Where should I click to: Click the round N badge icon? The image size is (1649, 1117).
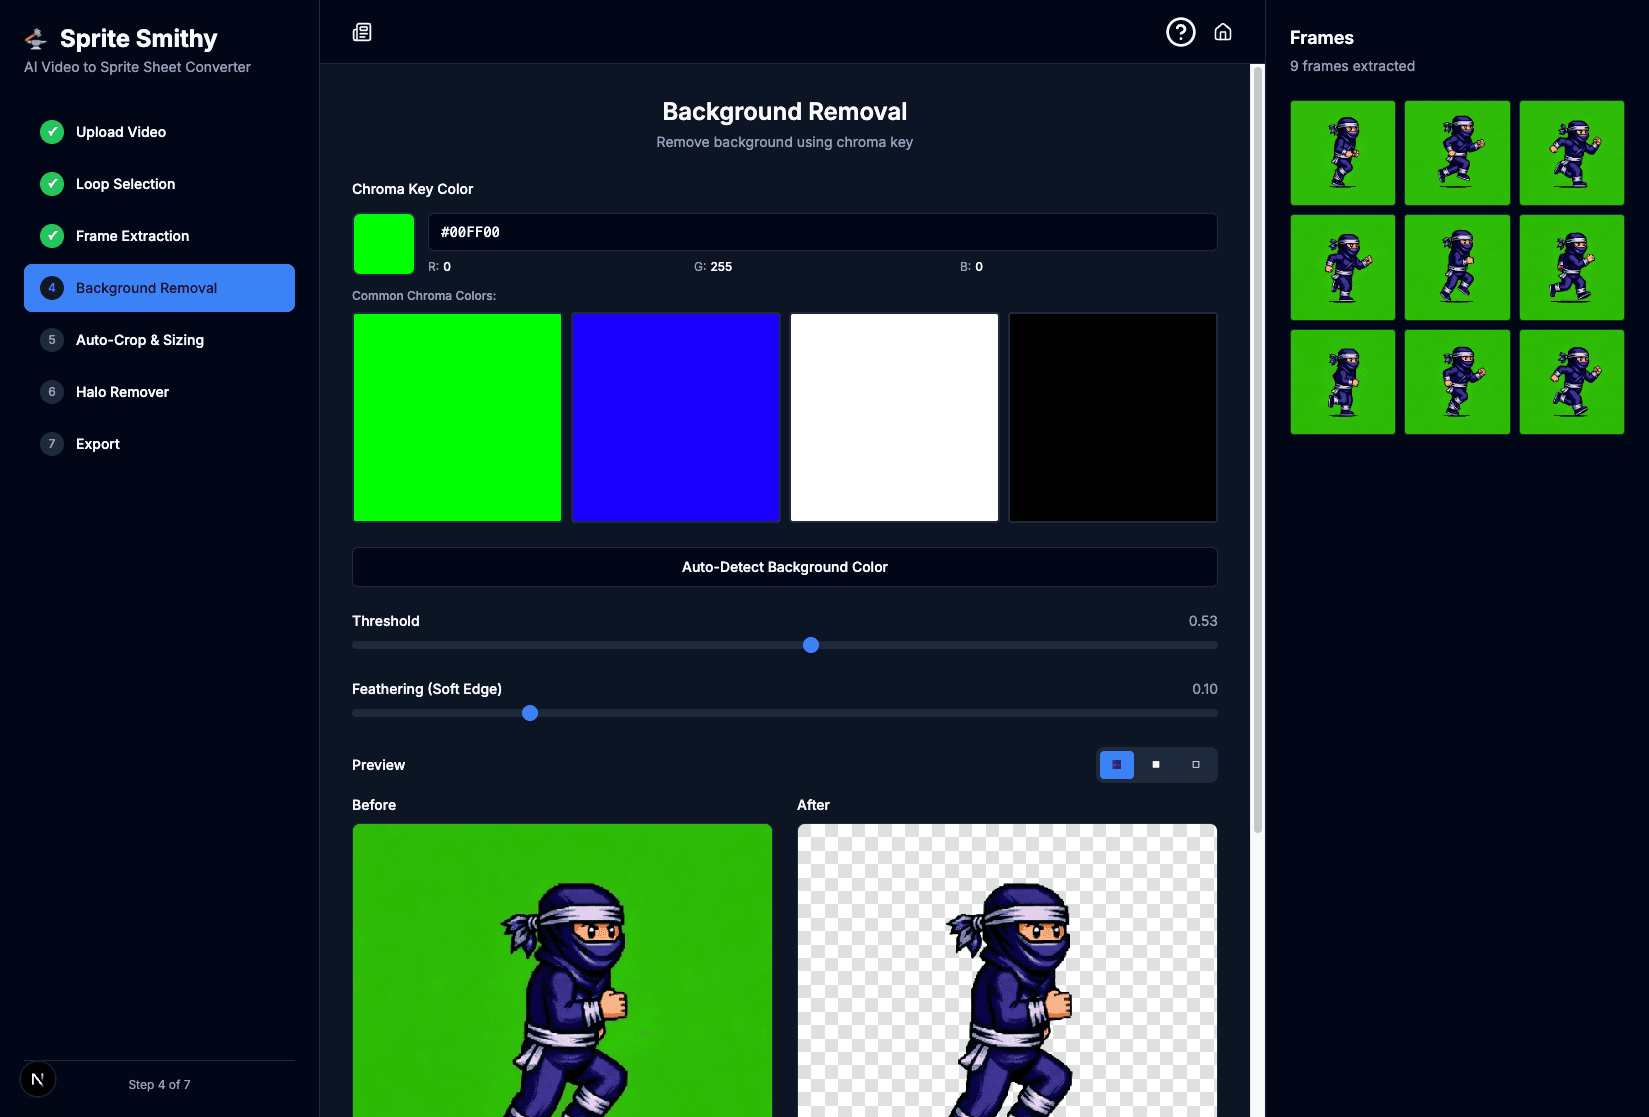(x=38, y=1079)
